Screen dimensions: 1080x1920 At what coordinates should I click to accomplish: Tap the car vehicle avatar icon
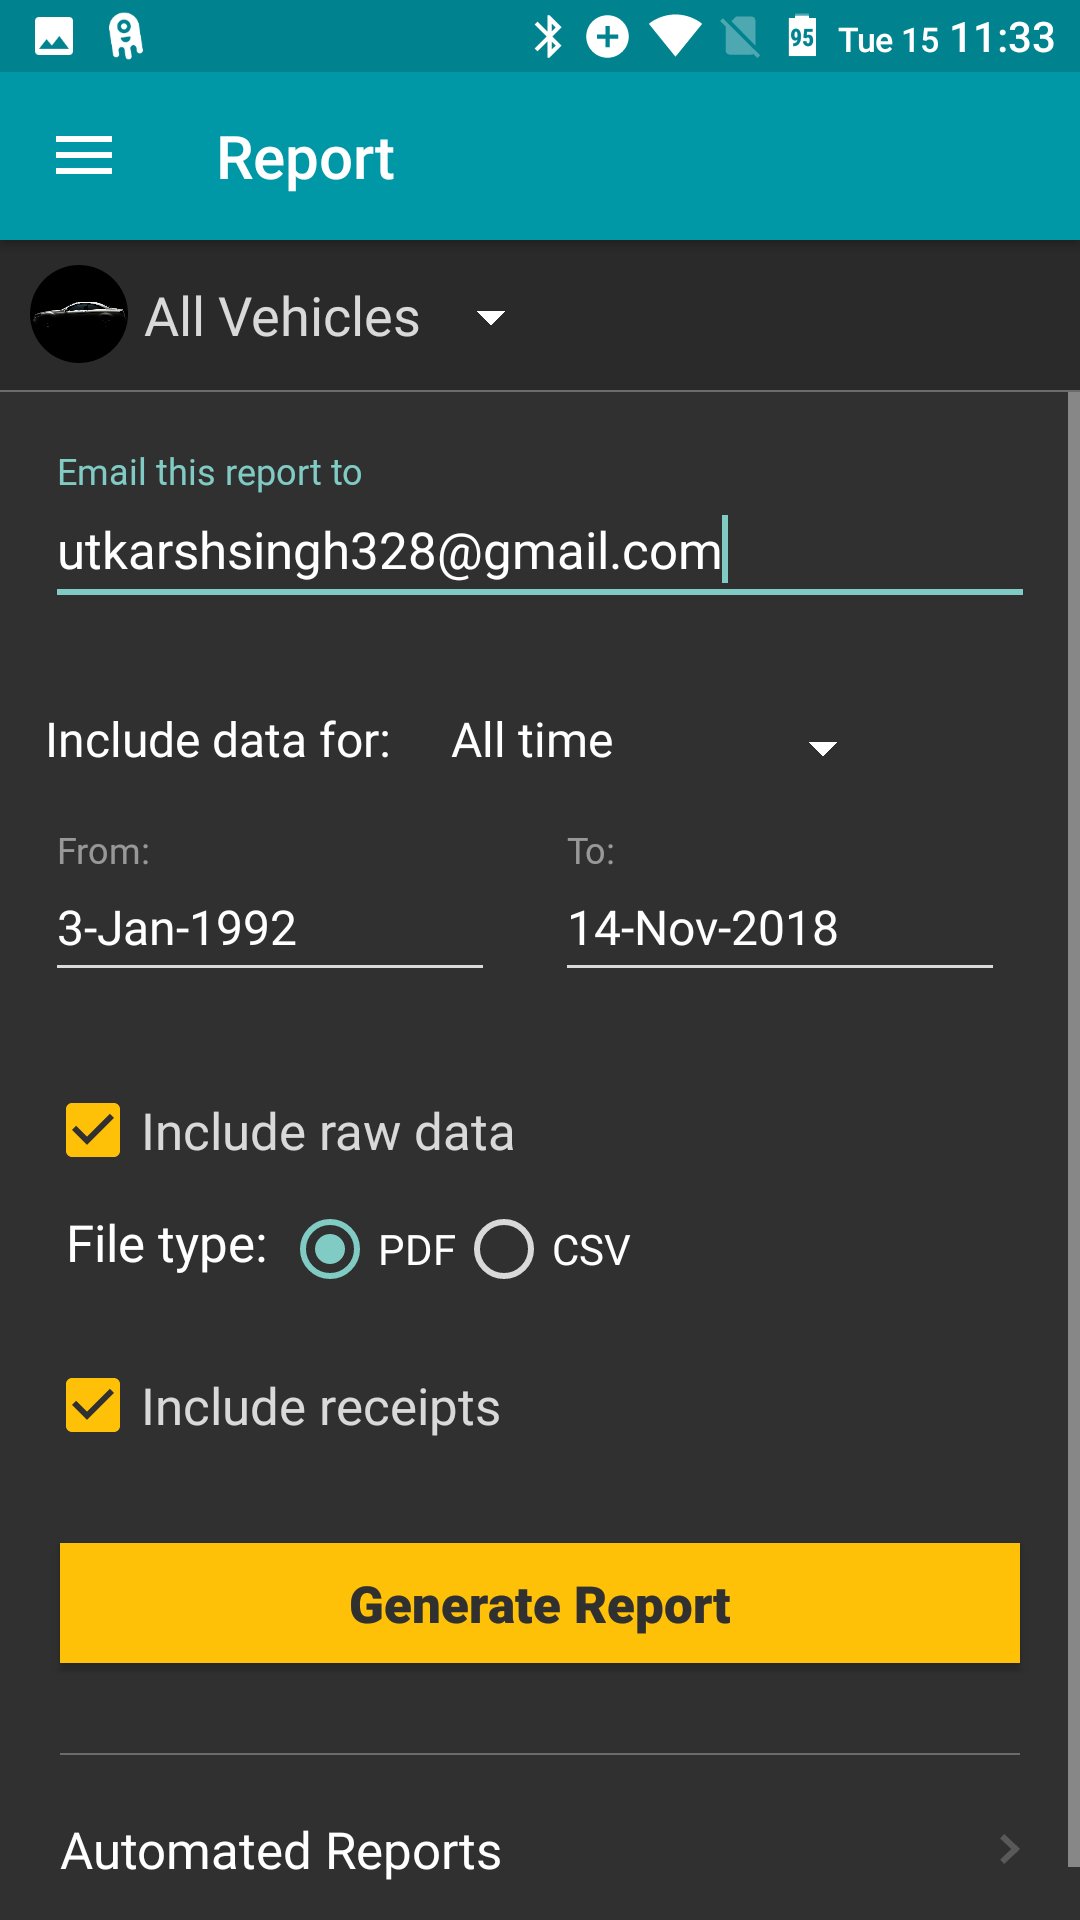(79, 314)
